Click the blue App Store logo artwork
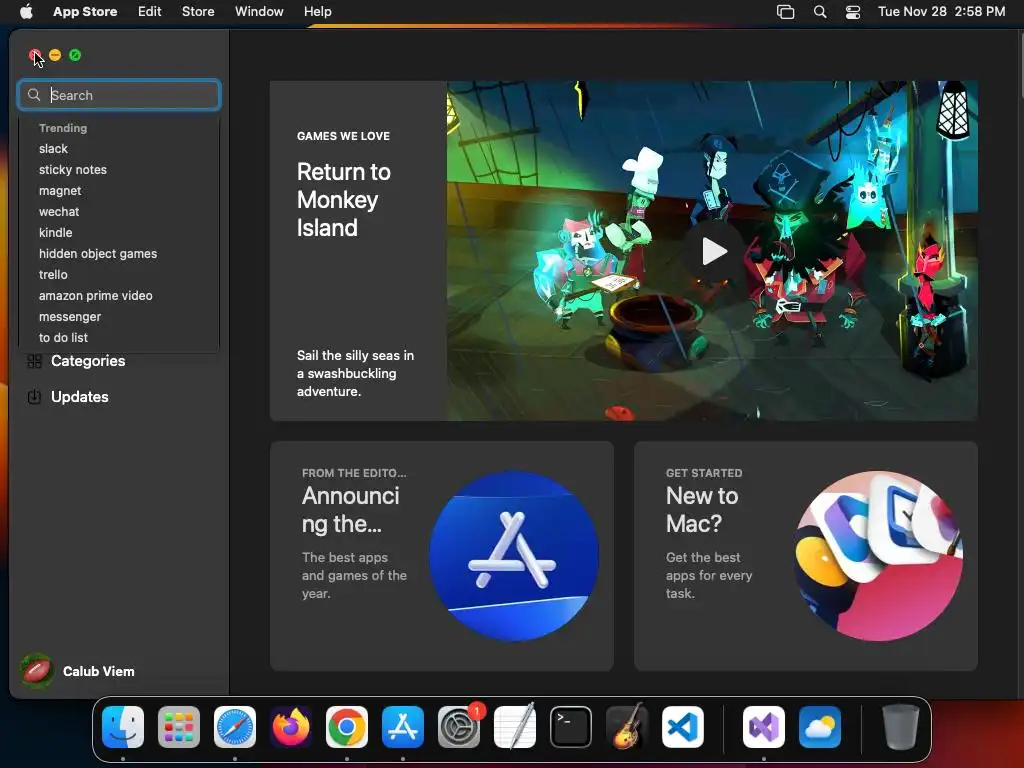 514,556
